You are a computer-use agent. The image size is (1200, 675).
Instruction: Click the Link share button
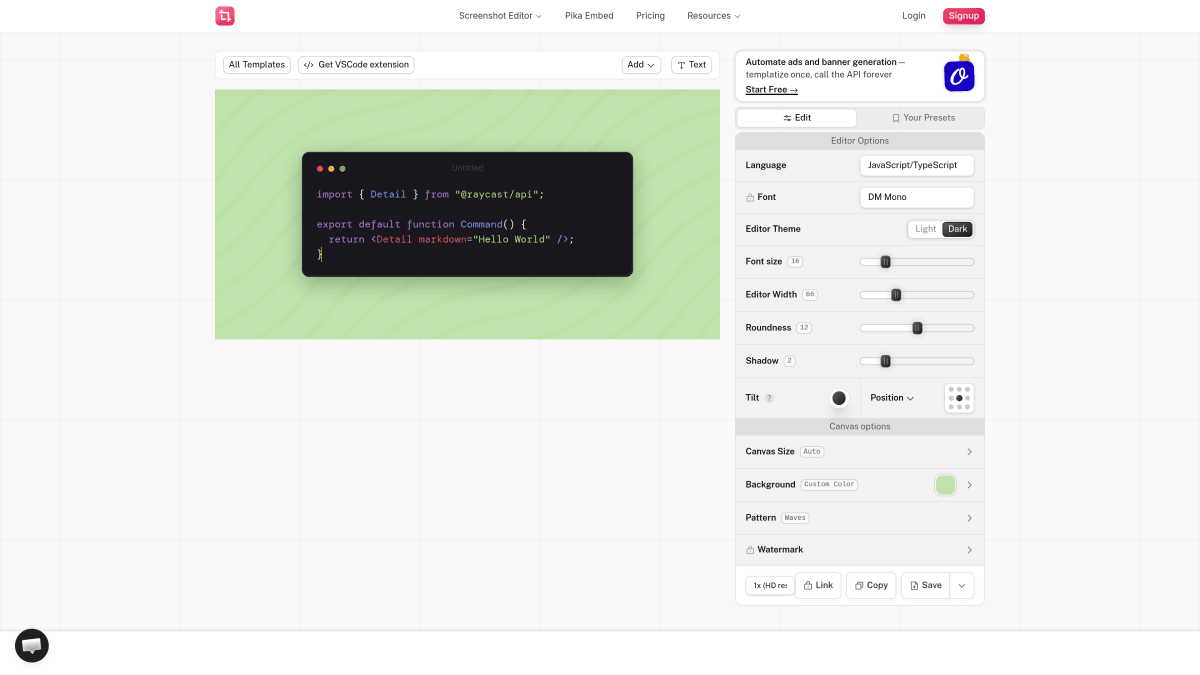818,586
